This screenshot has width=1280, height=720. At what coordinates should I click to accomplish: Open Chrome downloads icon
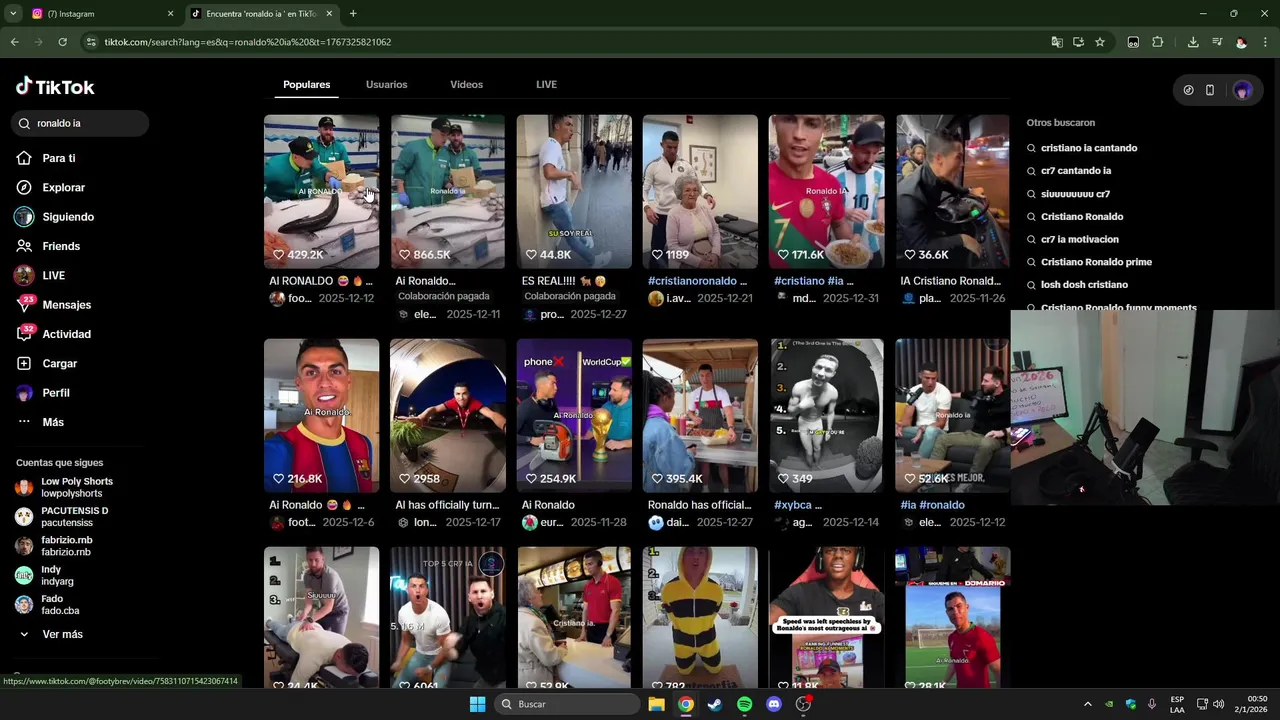tap(1193, 42)
